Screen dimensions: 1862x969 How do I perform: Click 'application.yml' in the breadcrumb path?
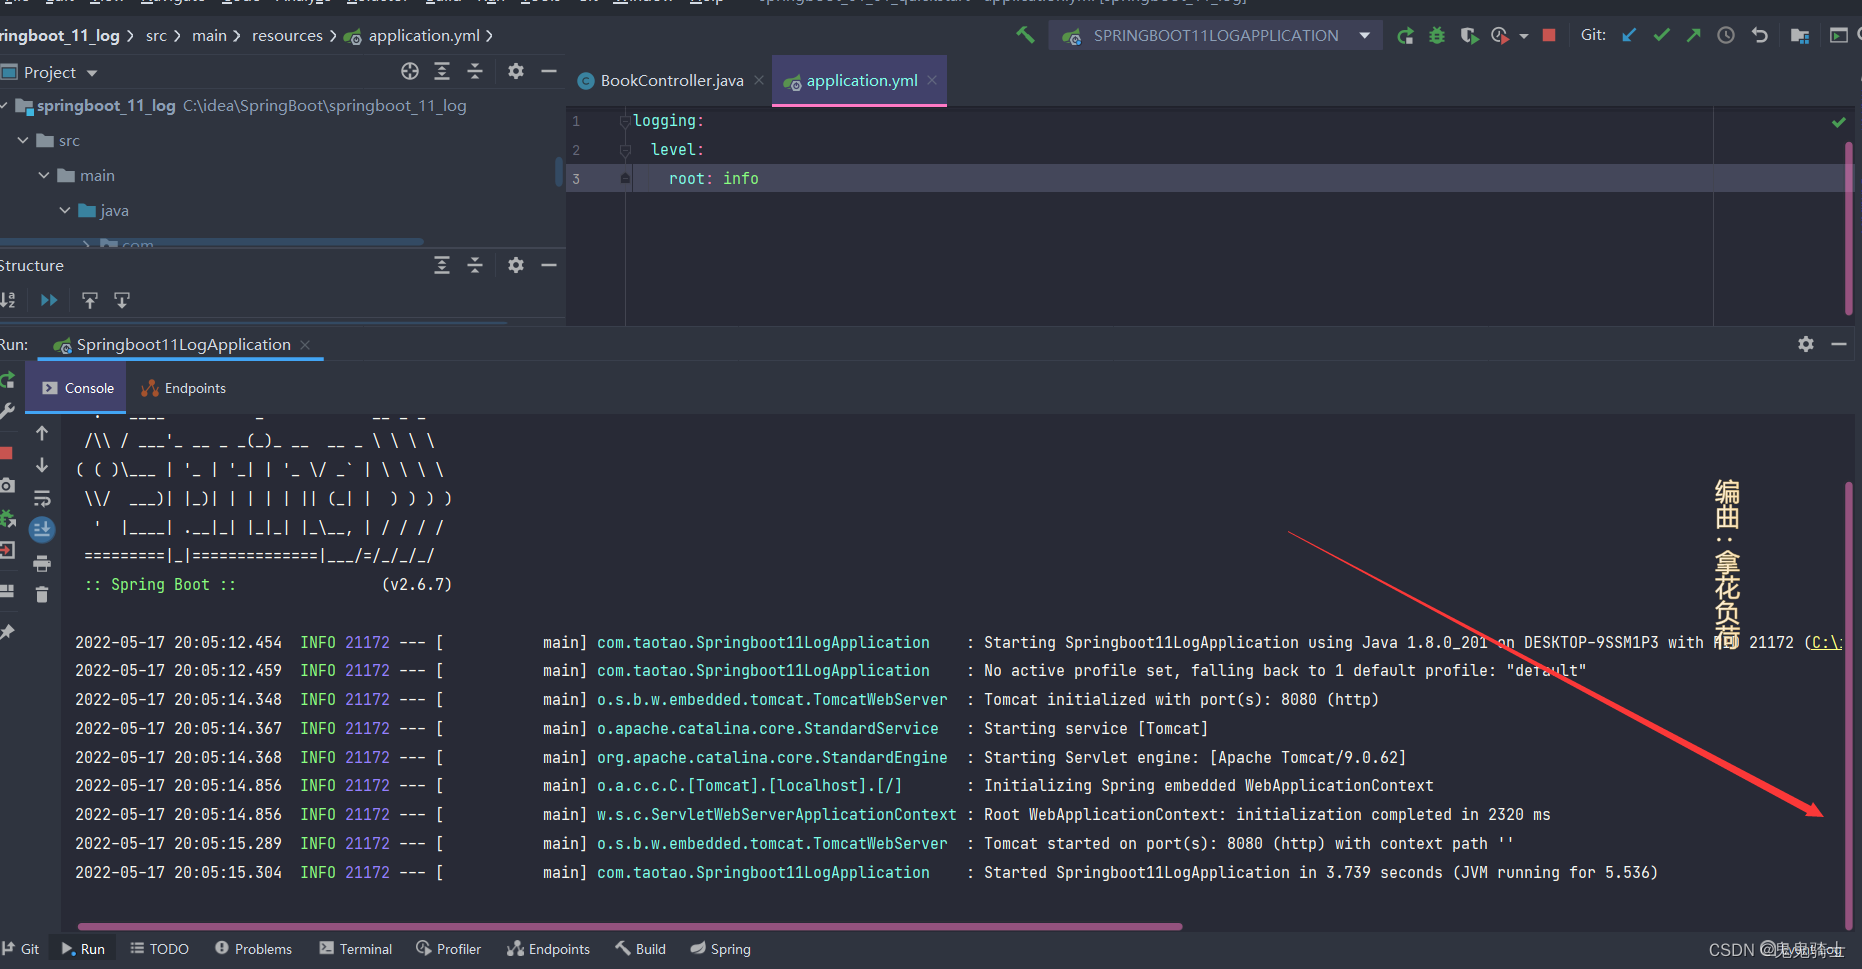tap(424, 36)
